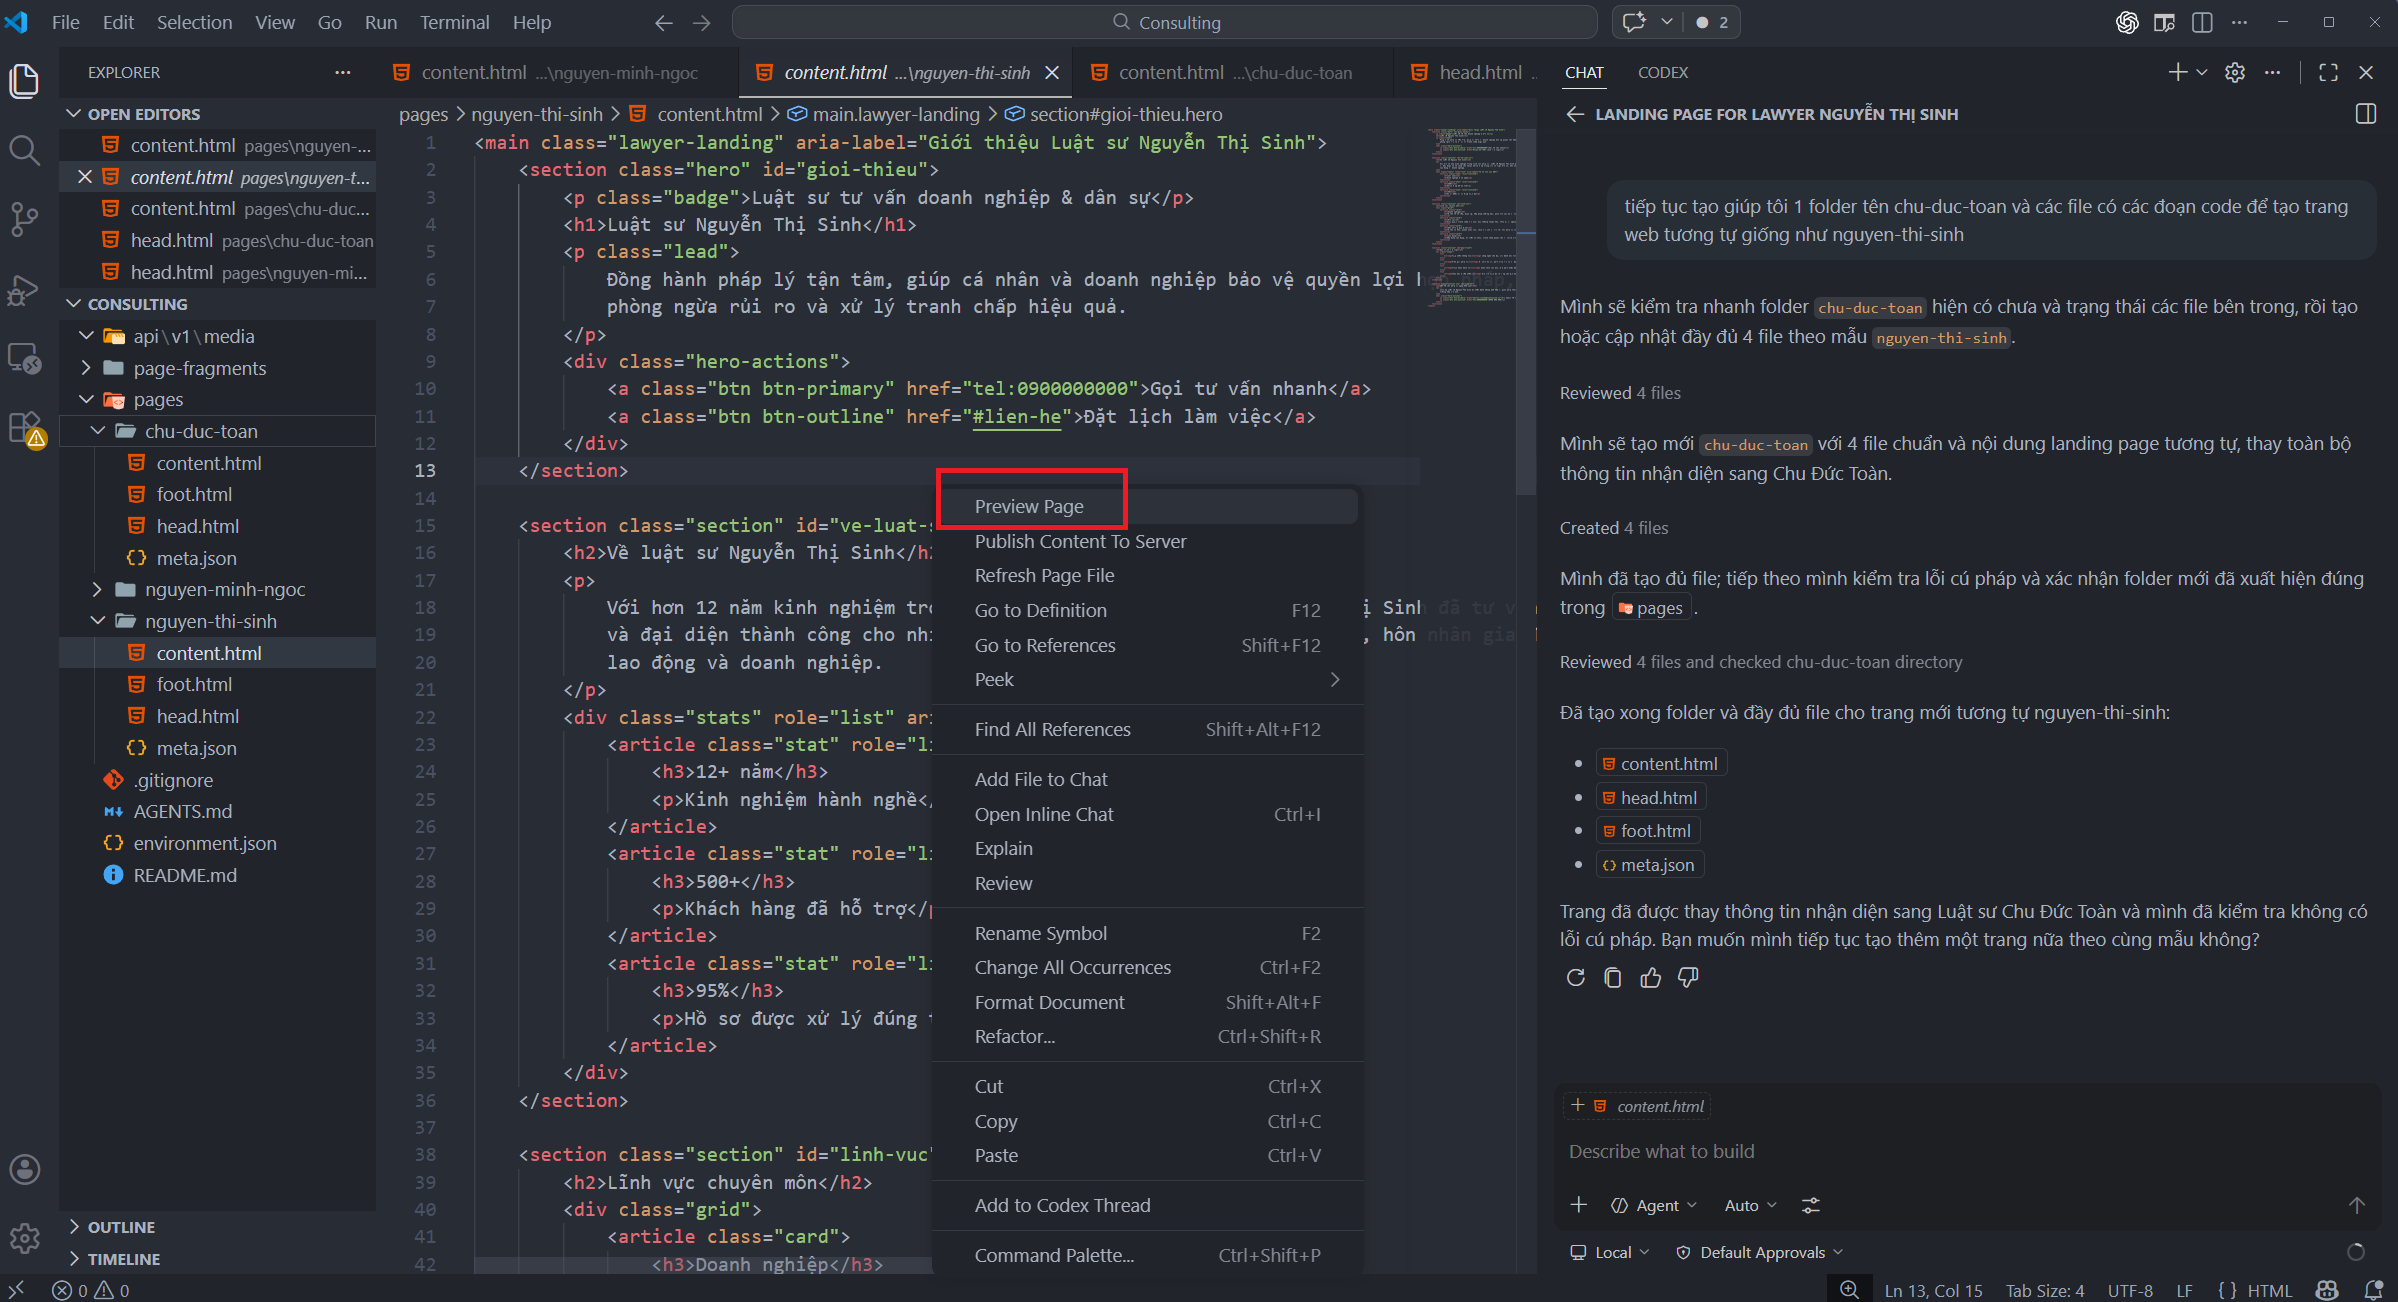Screen dimensions: 2398x1302
Task: Open the Run and Debug view
Action: (24, 290)
